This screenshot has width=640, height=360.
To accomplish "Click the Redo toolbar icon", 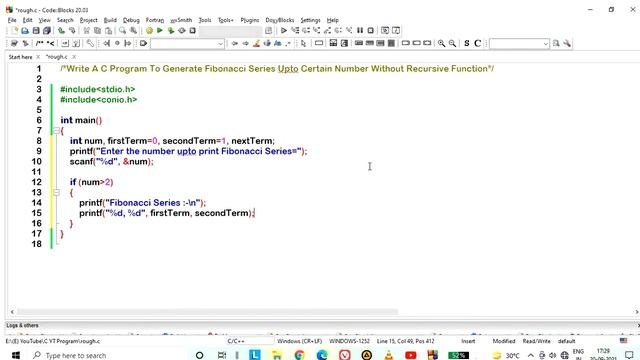I will click(x=72, y=31).
